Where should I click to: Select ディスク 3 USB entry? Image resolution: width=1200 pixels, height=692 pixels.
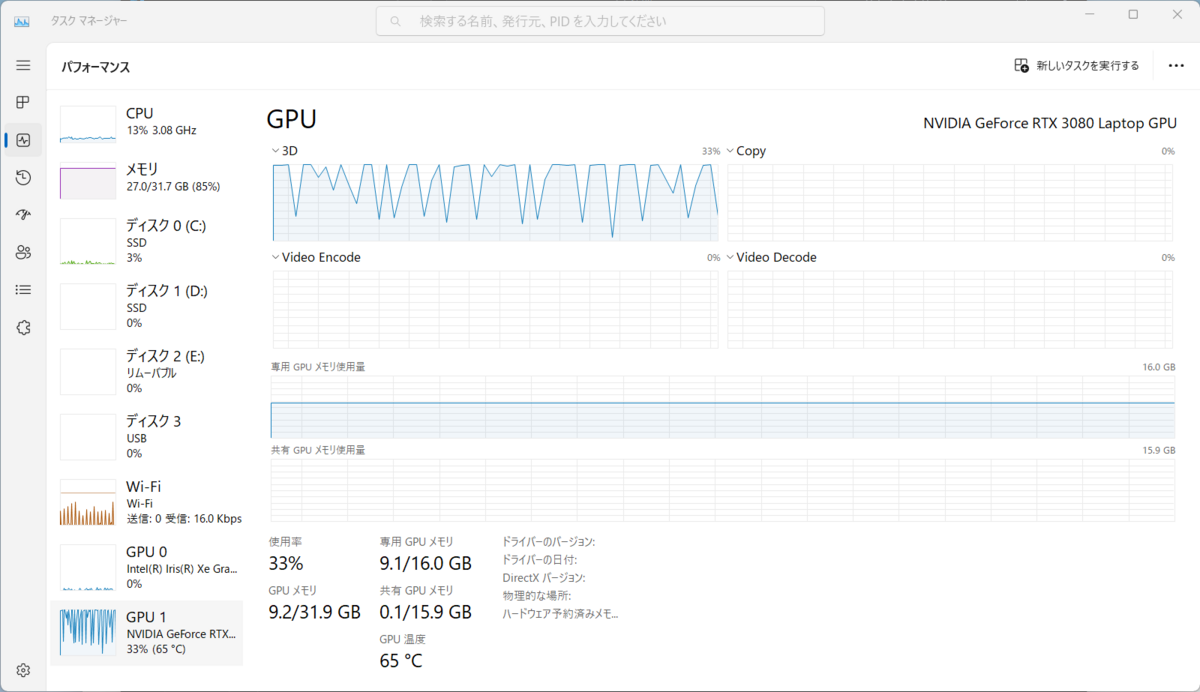pyautogui.click(x=147, y=436)
